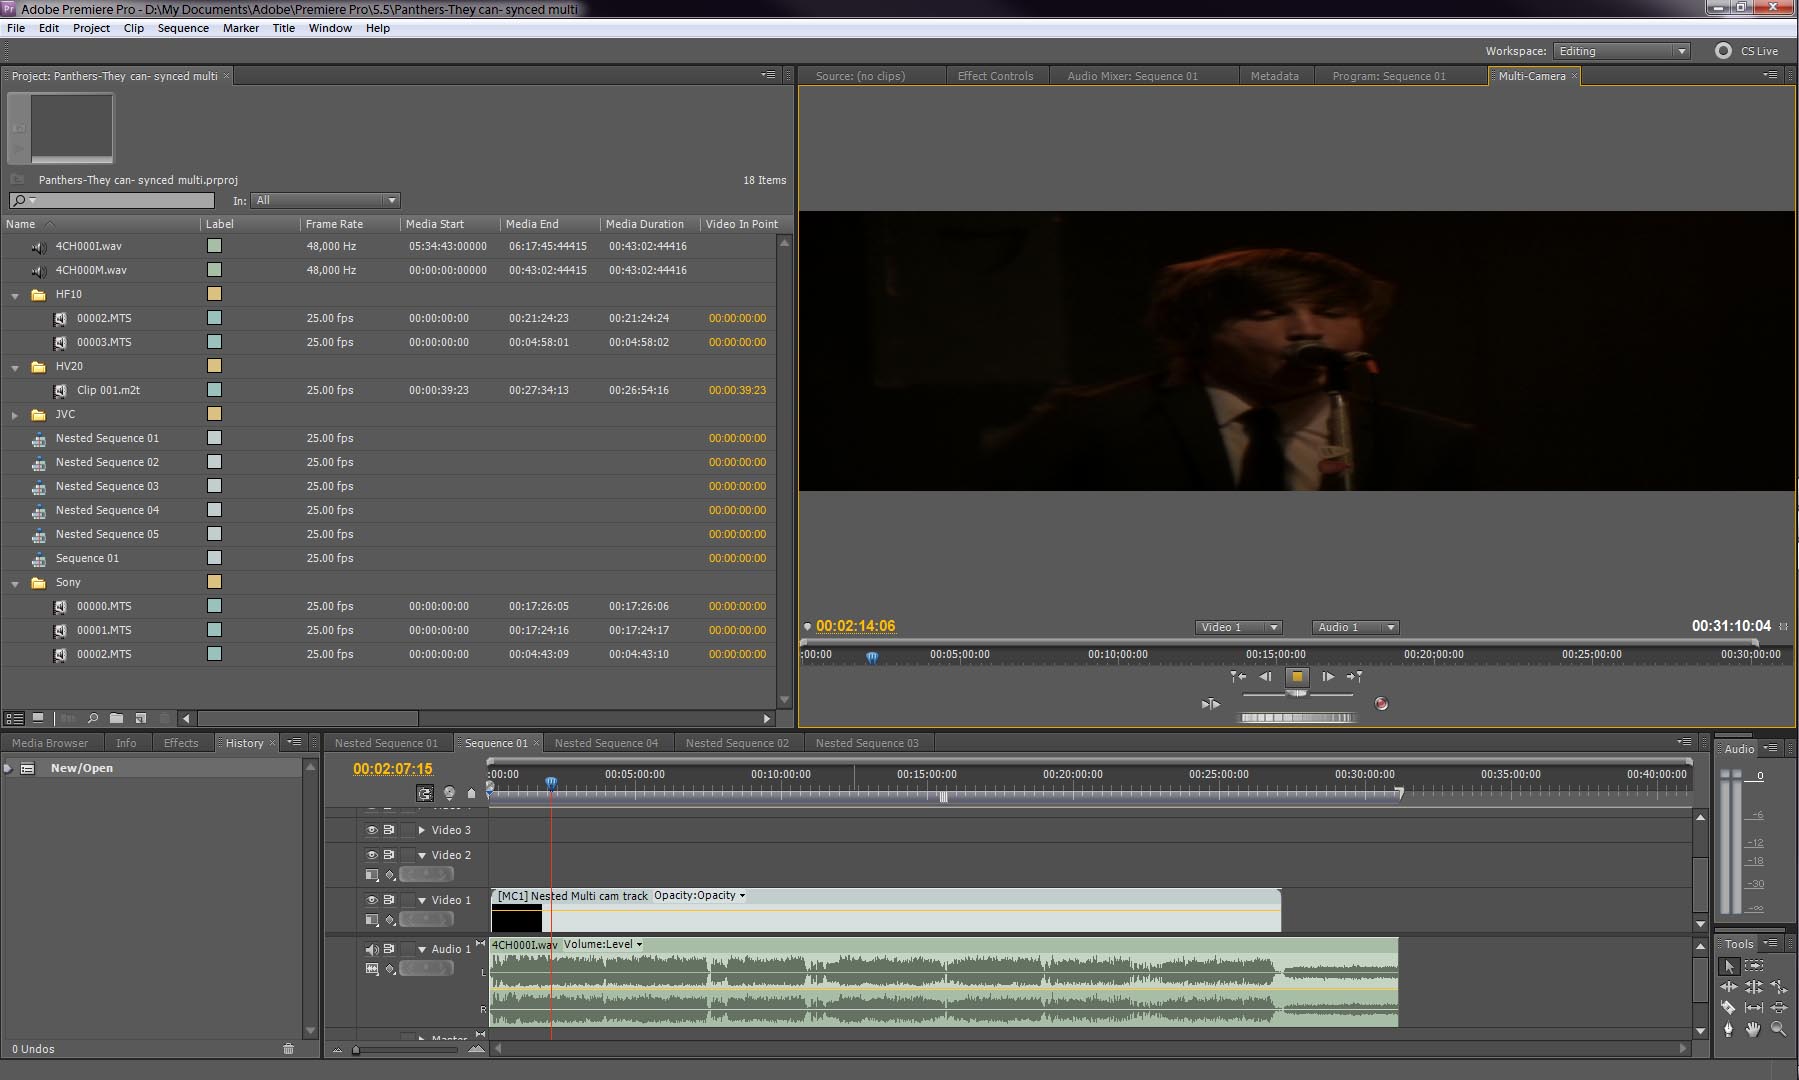Image resolution: width=1799 pixels, height=1080 pixels.
Task: Expand the JVC bin folder
Action: click(15, 415)
